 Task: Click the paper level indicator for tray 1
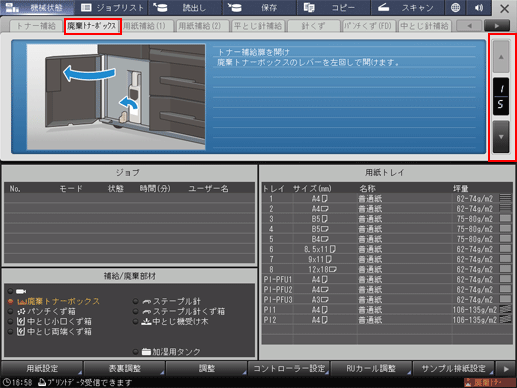point(506,198)
